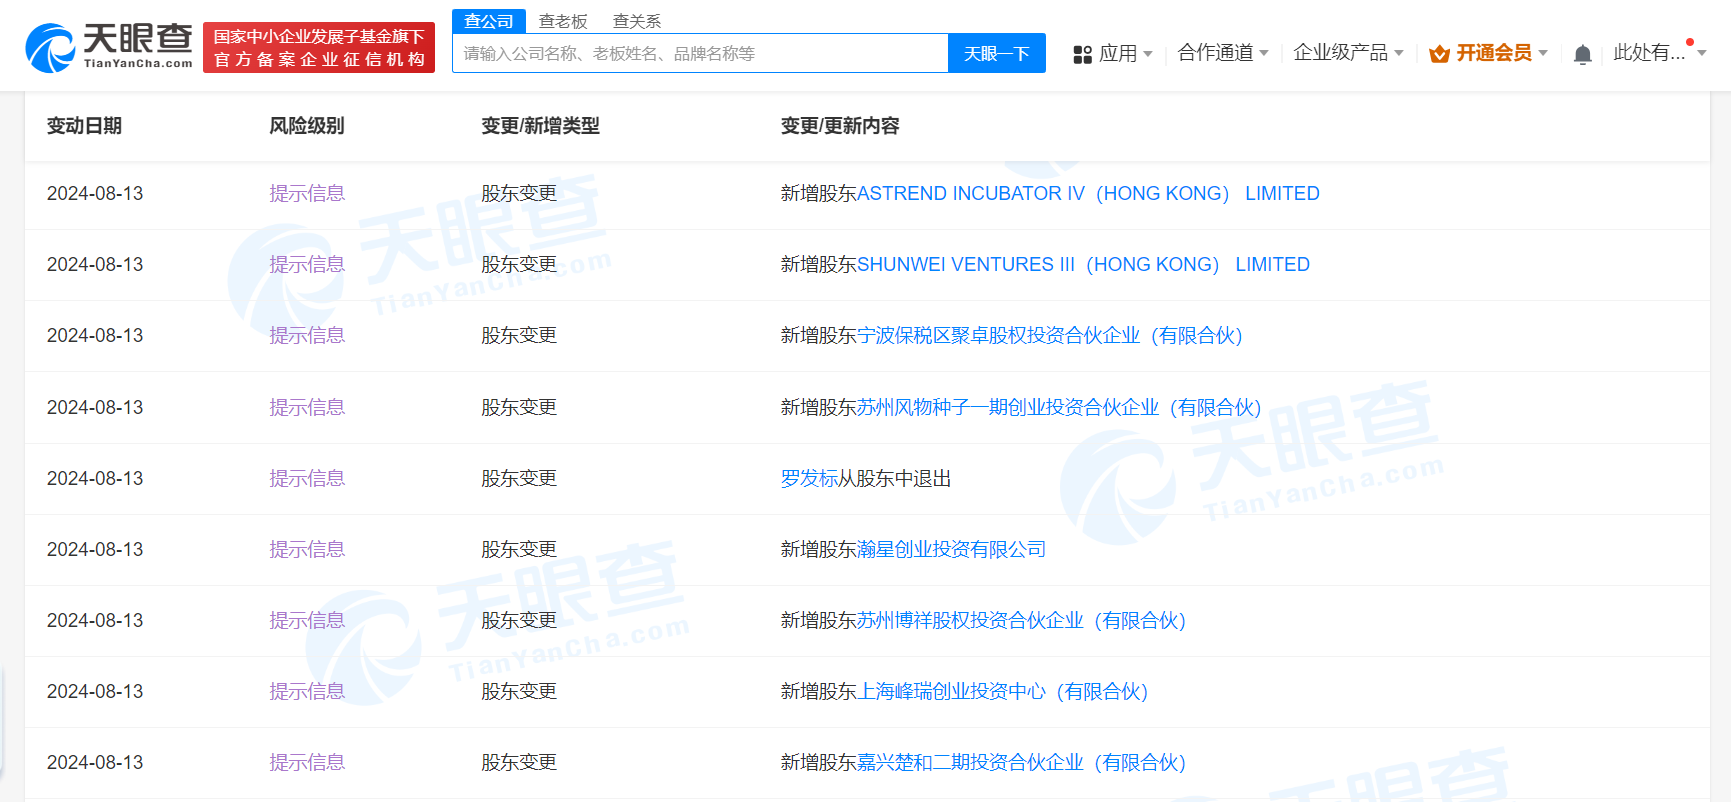
Task: Click the TianYanCha logo icon
Action: click(x=50, y=48)
